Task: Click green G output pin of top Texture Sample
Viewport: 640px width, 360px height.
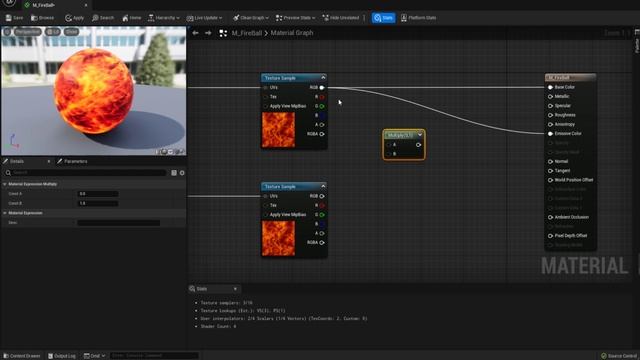Action: point(322,106)
